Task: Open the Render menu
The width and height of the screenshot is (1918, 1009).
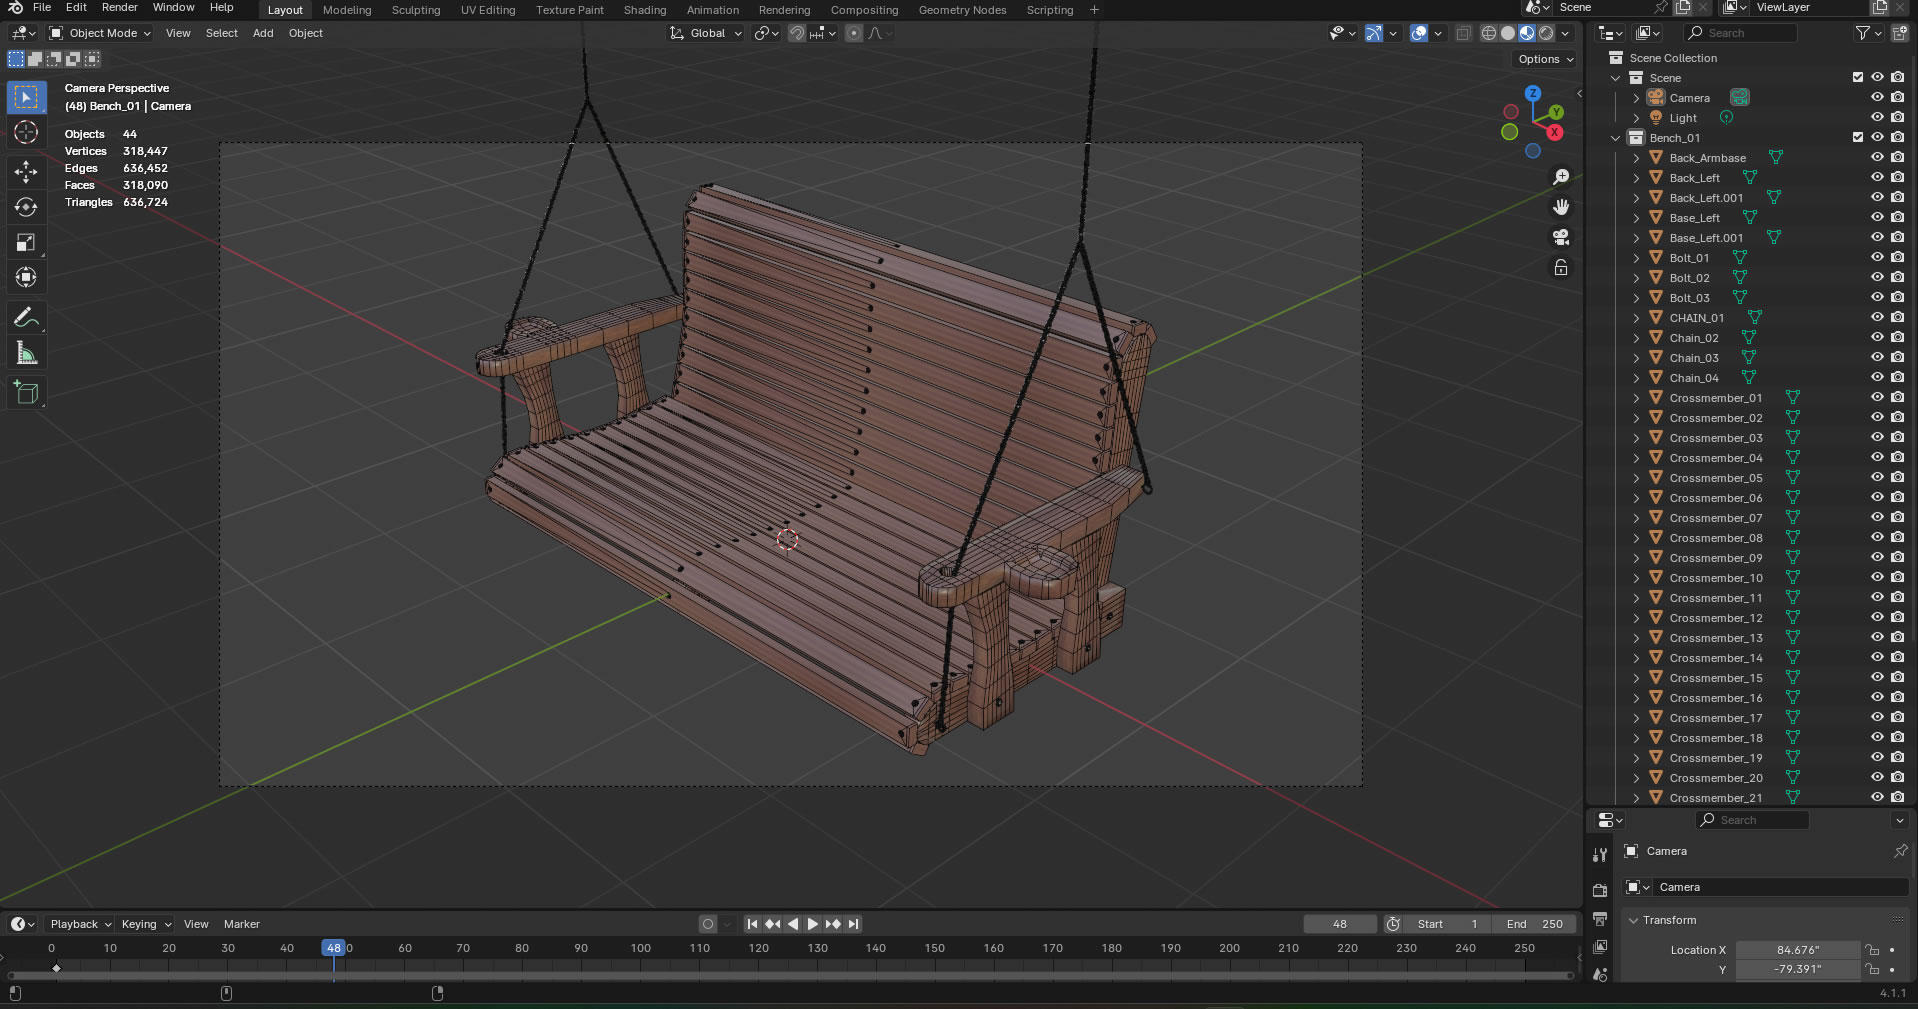Action: pyautogui.click(x=119, y=7)
